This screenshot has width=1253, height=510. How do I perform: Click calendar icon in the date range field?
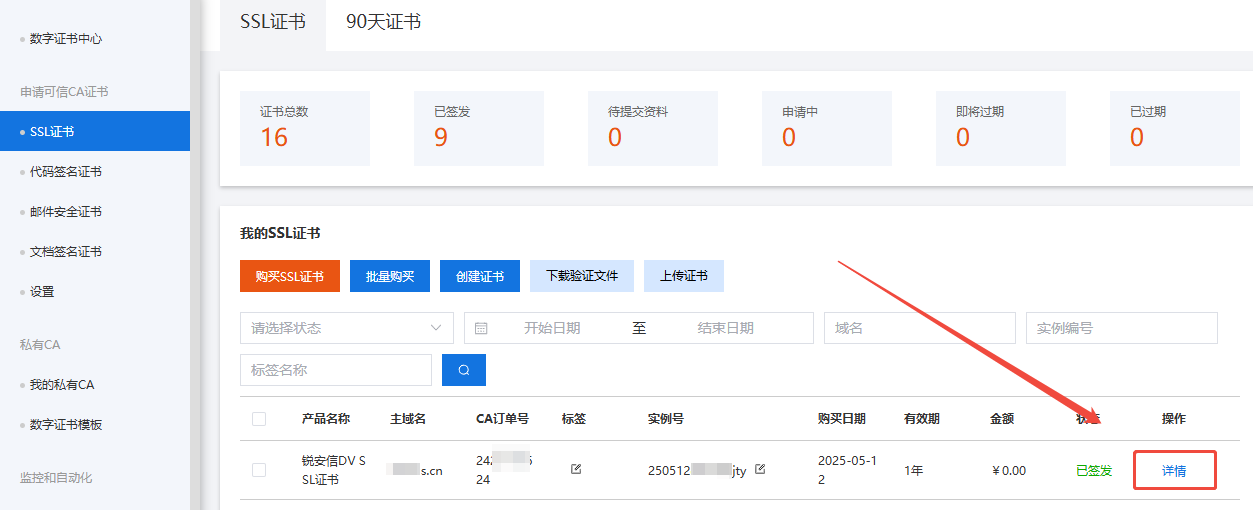481,328
